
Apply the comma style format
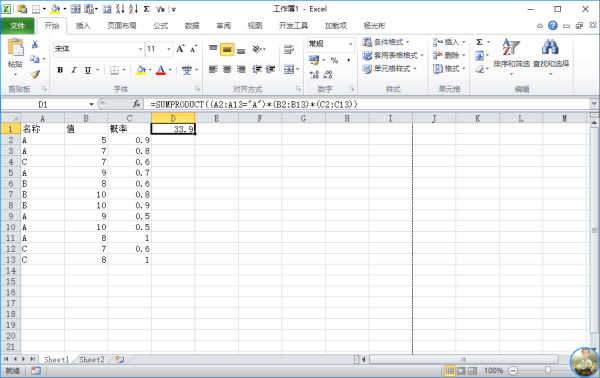click(x=348, y=60)
